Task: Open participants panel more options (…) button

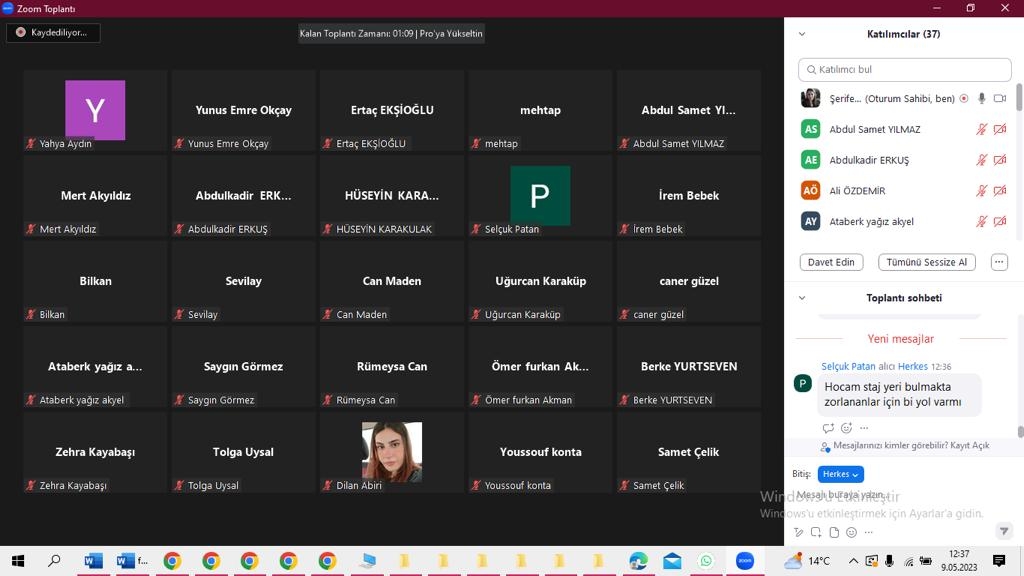Action: click(x=999, y=262)
